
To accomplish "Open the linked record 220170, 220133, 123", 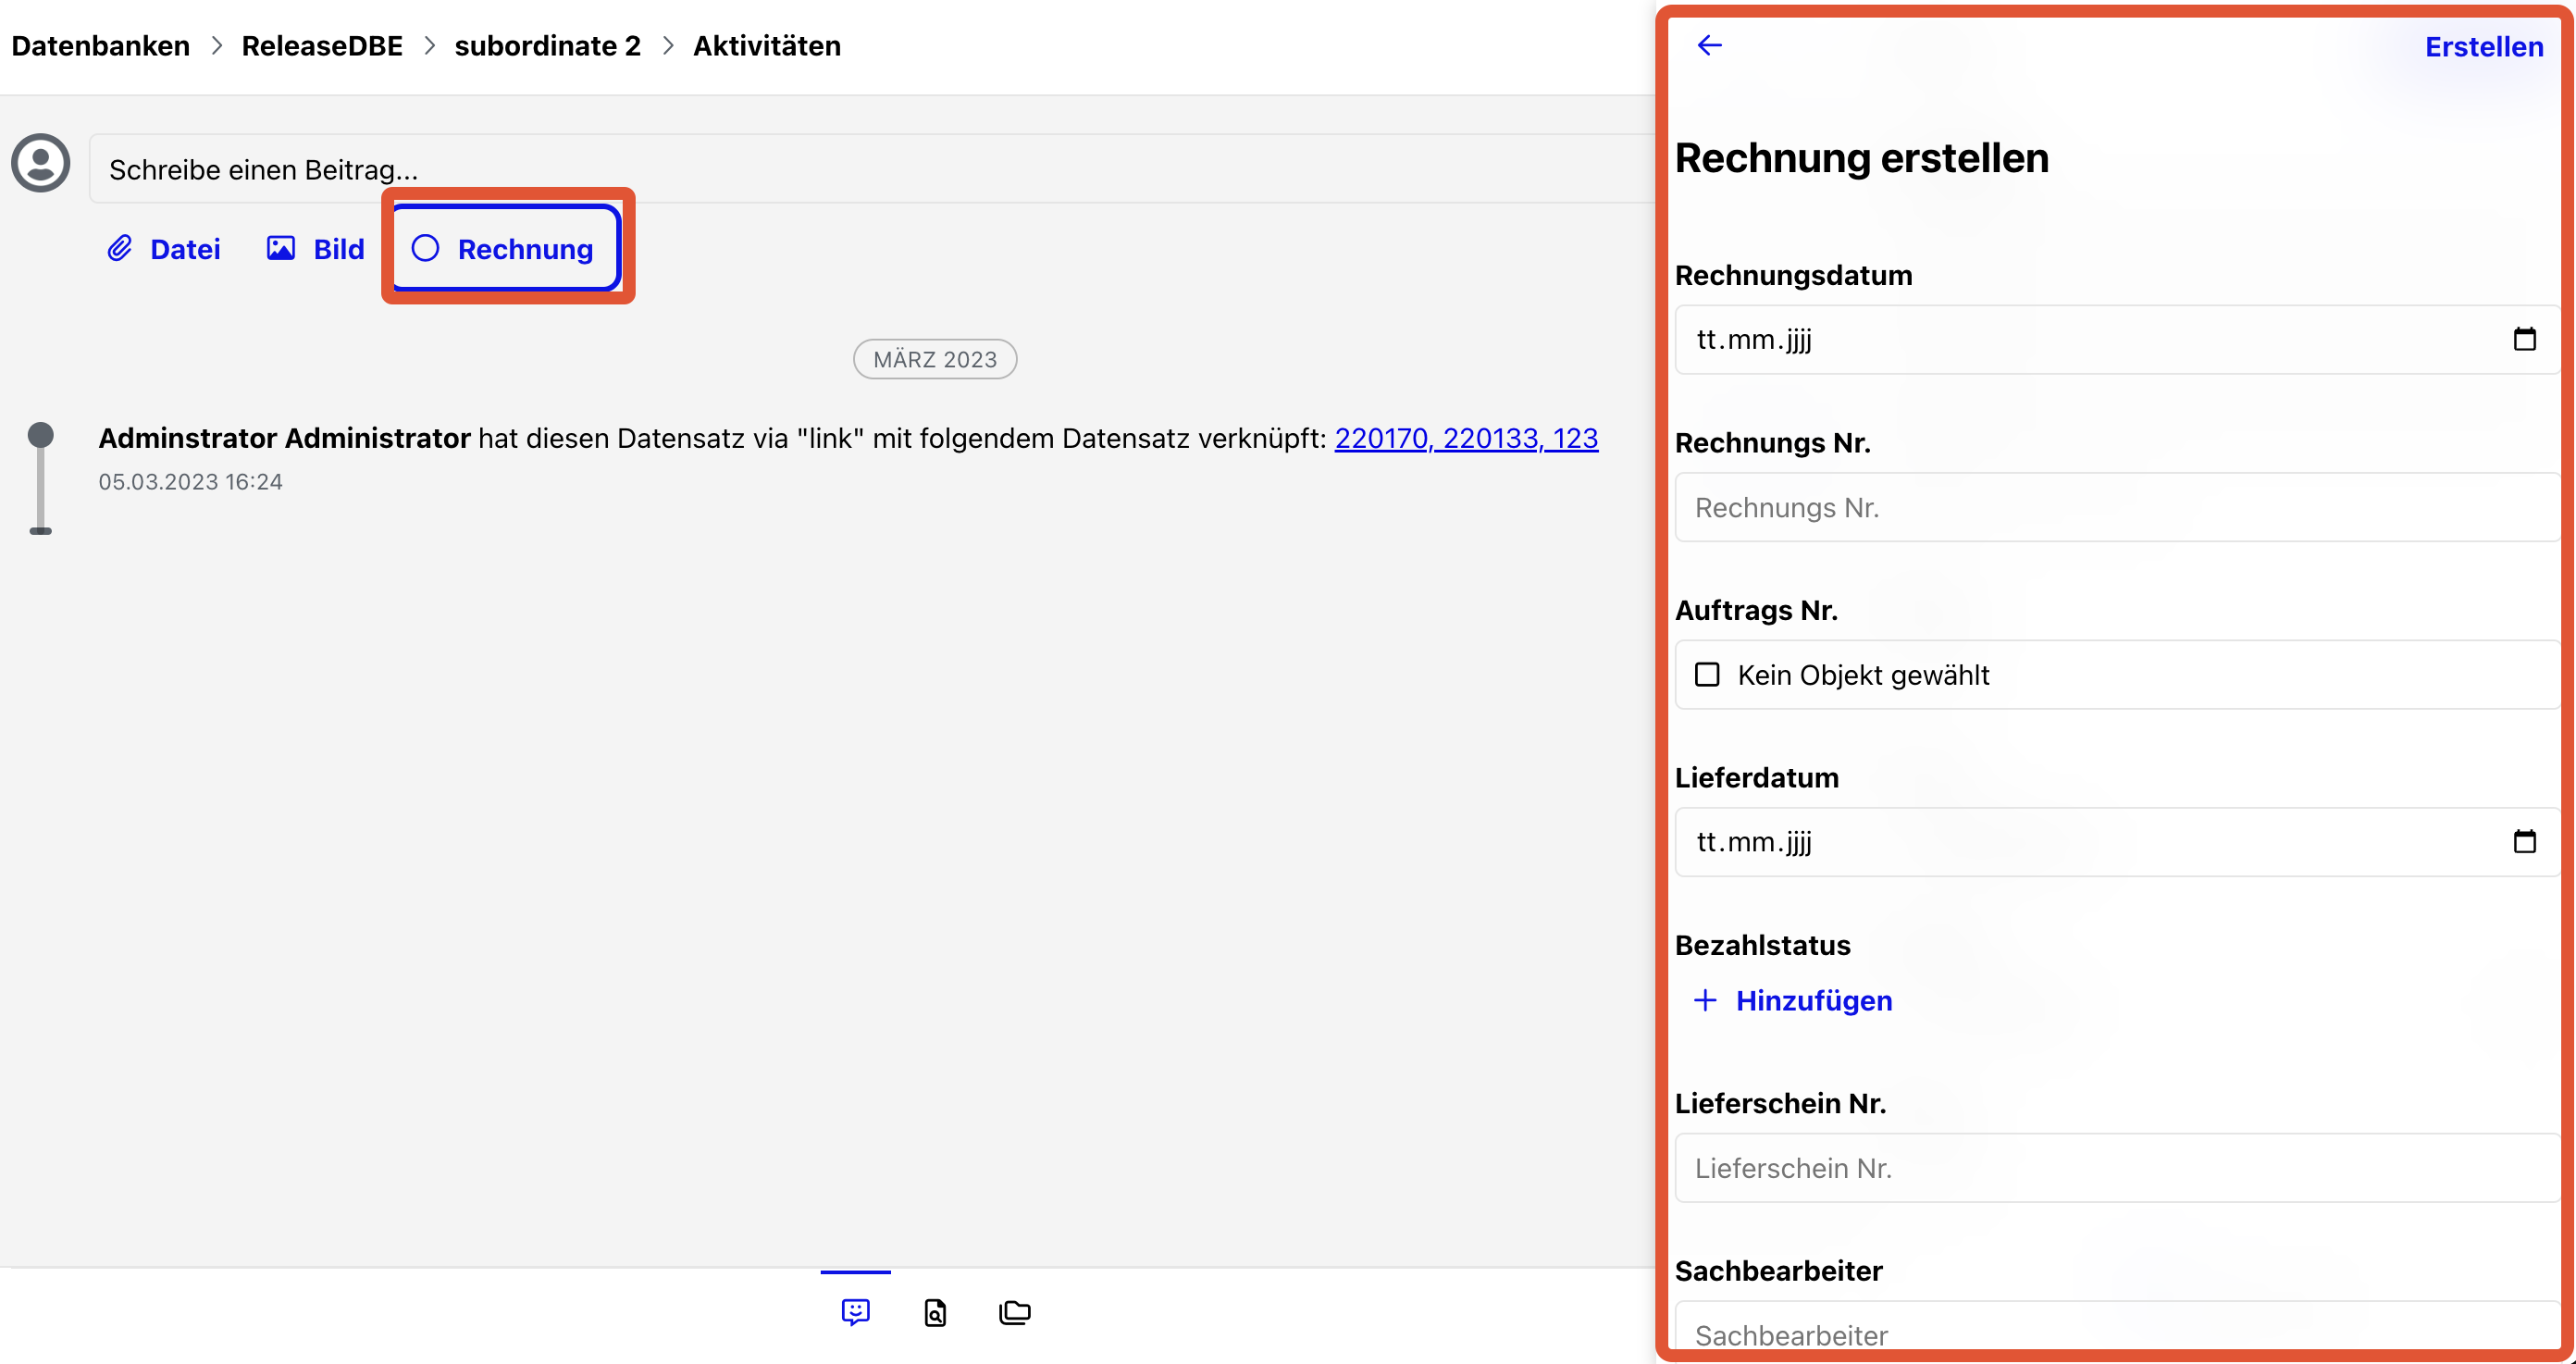I will 1466,438.
